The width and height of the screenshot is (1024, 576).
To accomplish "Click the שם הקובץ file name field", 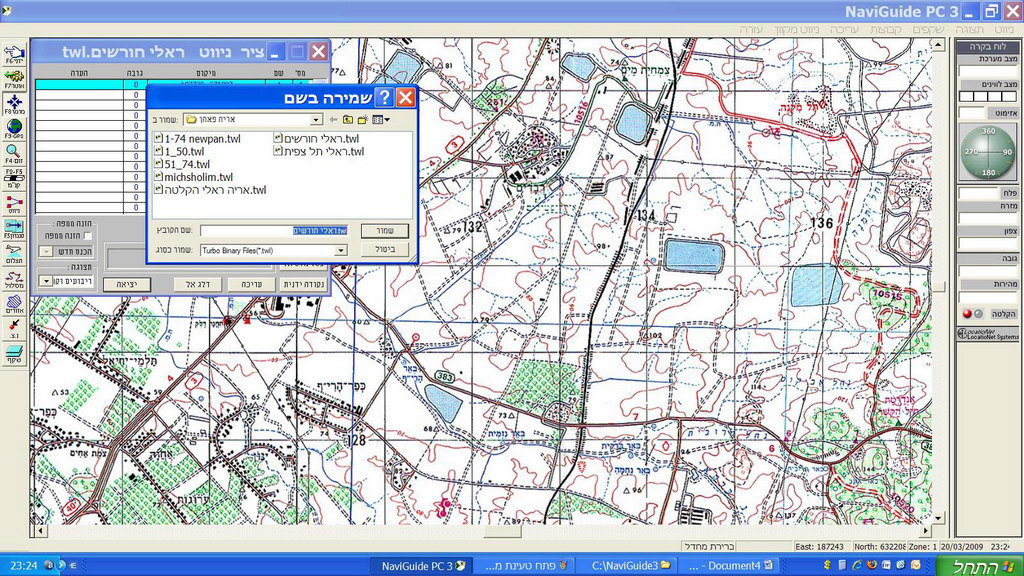I will coord(274,231).
